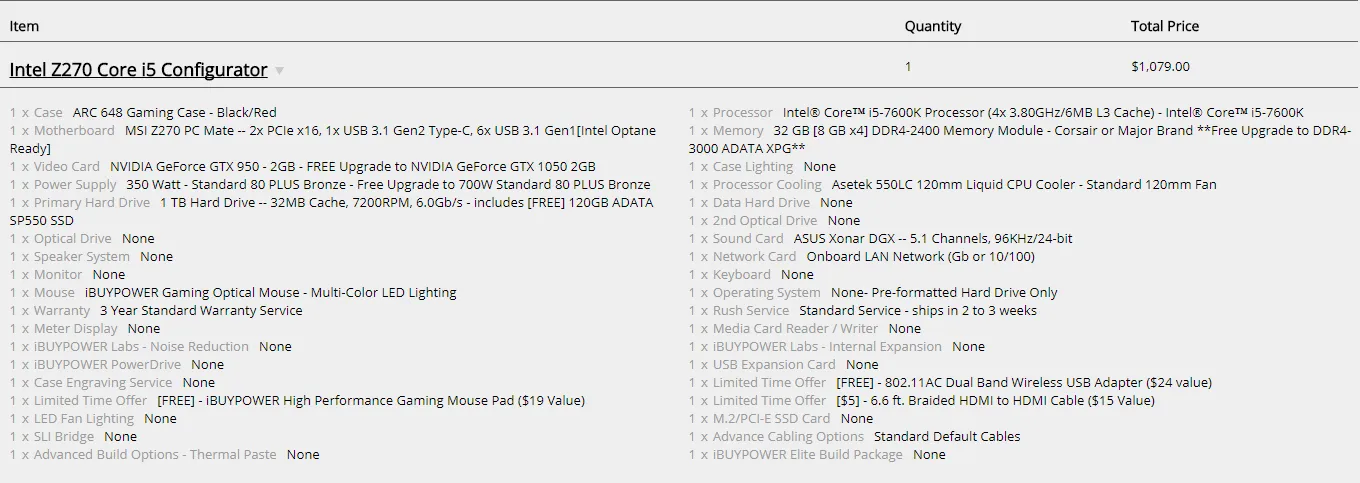Click the ASUS Xonar DGX sound card line
The height and width of the screenshot is (483, 1360).
click(932, 239)
